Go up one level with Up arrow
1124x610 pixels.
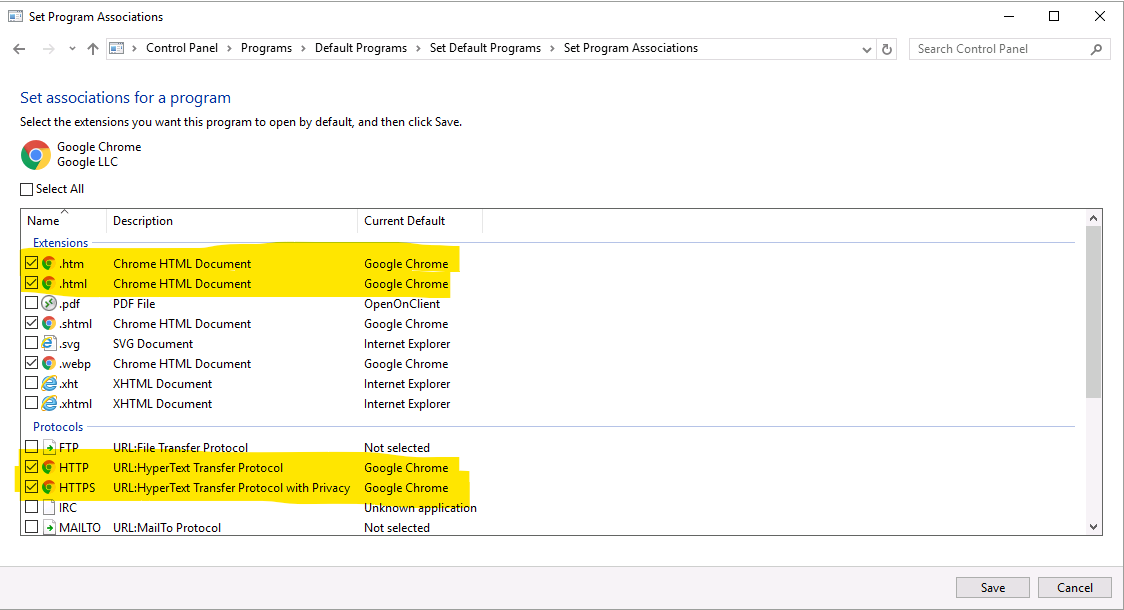(x=92, y=49)
